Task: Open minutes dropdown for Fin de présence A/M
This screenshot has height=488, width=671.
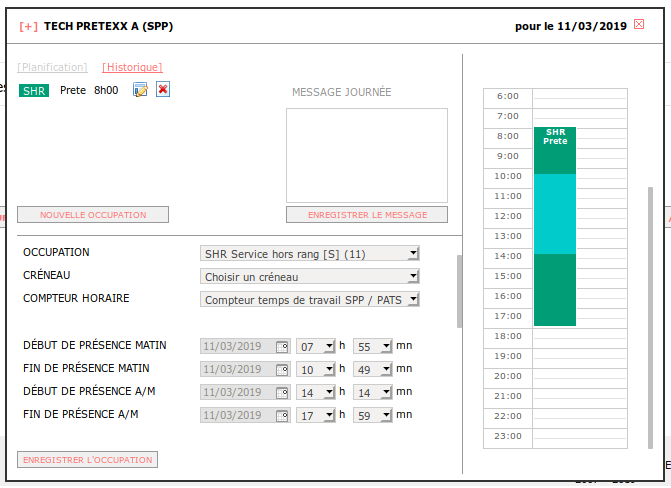Action: (372, 415)
